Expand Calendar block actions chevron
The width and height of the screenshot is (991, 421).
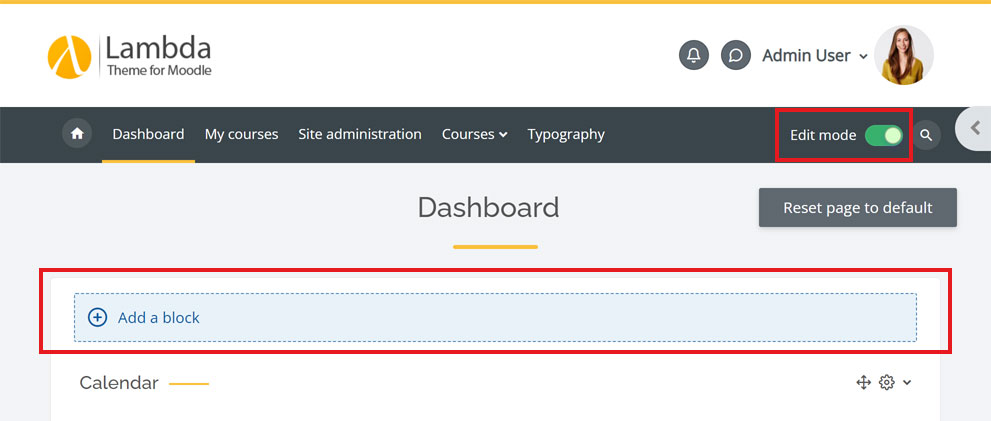pyautogui.click(x=907, y=383)
